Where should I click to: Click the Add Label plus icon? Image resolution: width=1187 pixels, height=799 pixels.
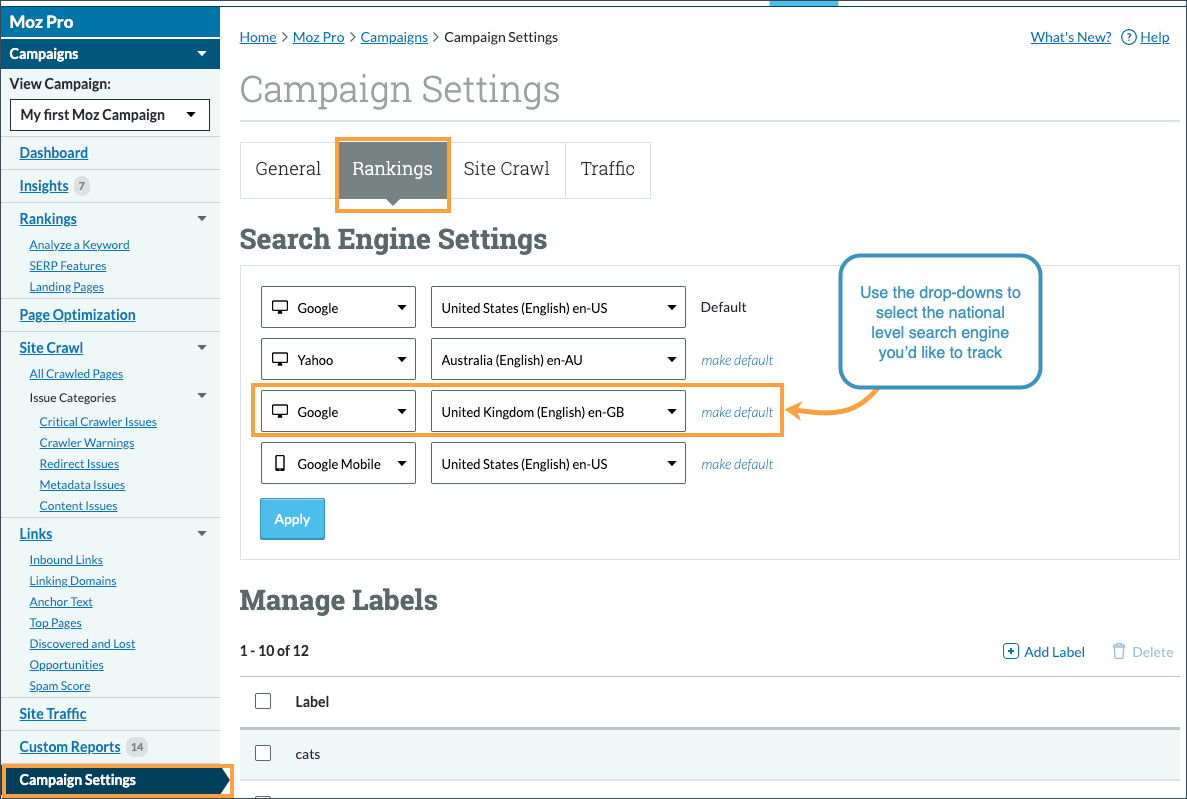pyautogui.click(x=1011, y=651)
